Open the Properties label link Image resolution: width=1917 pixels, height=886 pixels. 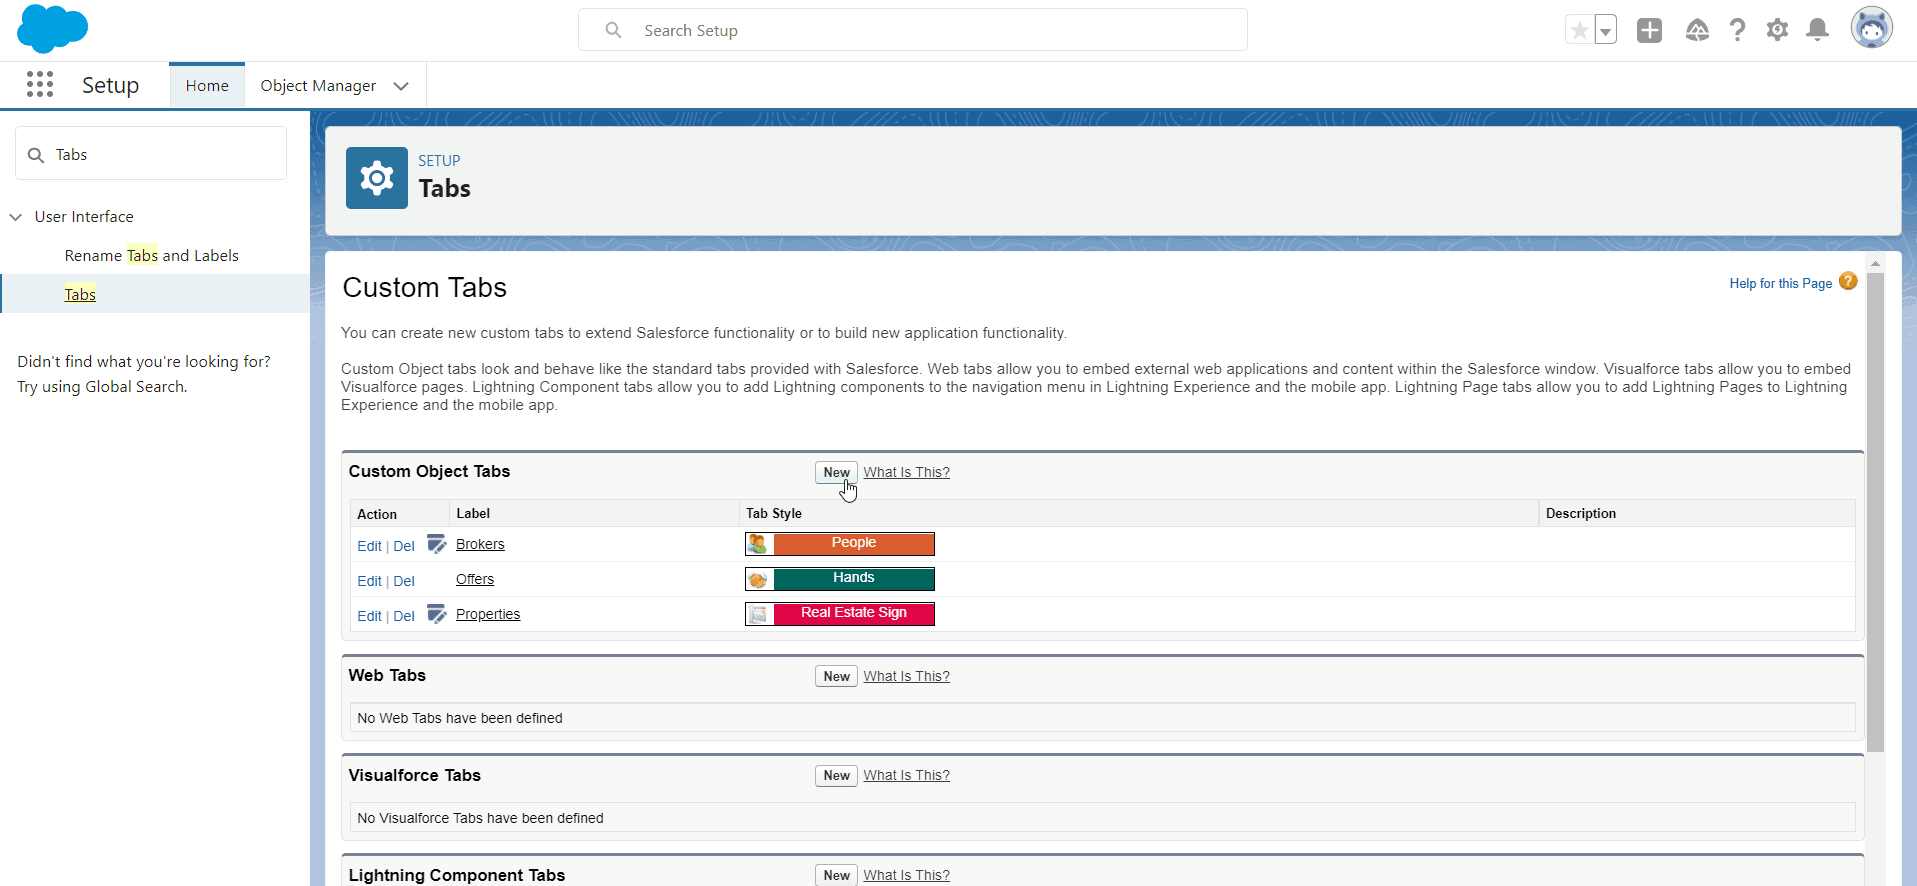click(488, 615)
